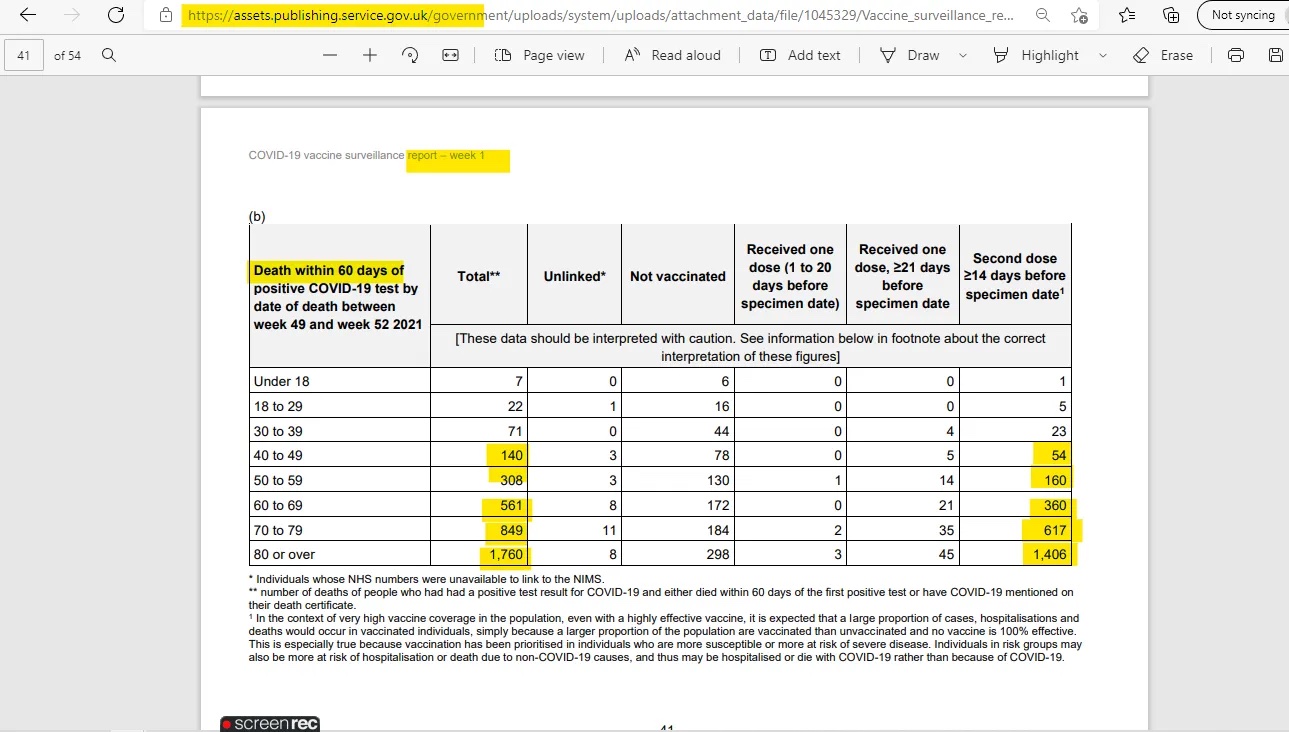Image resolution: width=1289 pixels, height=732 pixels.
Task: Click the '40 to 49' row label
Action: (278, 455)
